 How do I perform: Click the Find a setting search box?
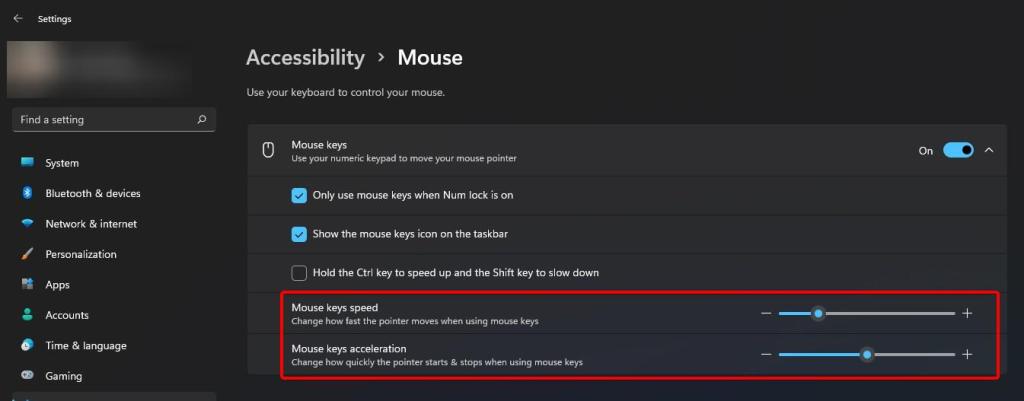coord(105,120)
